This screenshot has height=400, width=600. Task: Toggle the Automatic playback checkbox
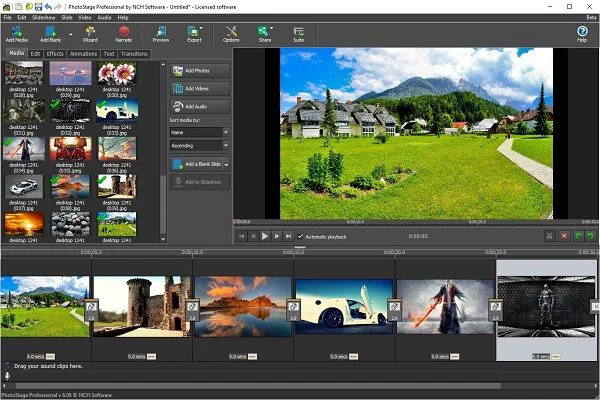point(300,236)
